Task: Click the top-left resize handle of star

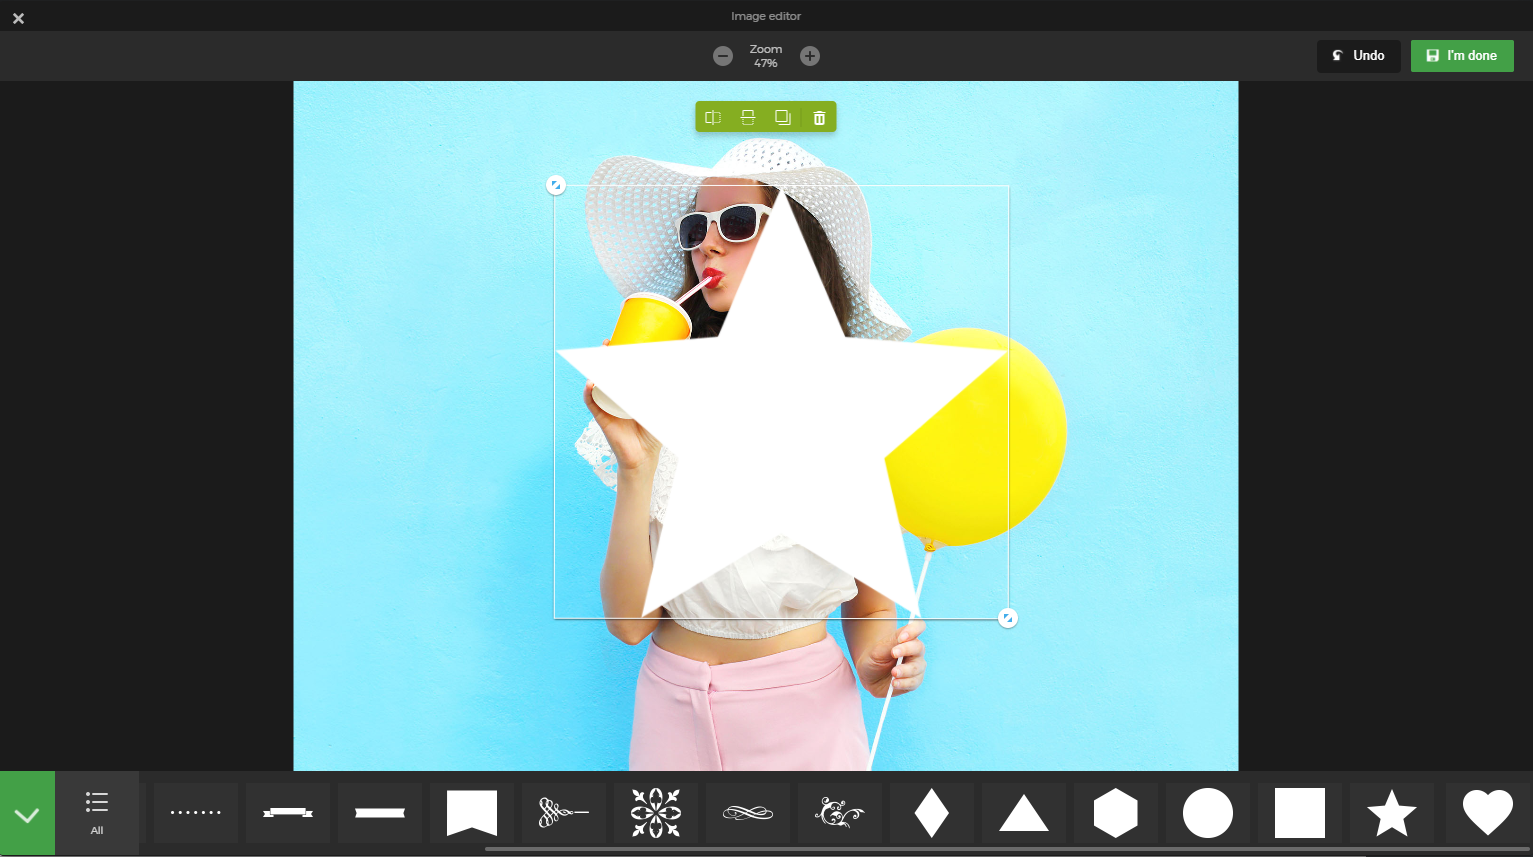Action: coord(556,185)
